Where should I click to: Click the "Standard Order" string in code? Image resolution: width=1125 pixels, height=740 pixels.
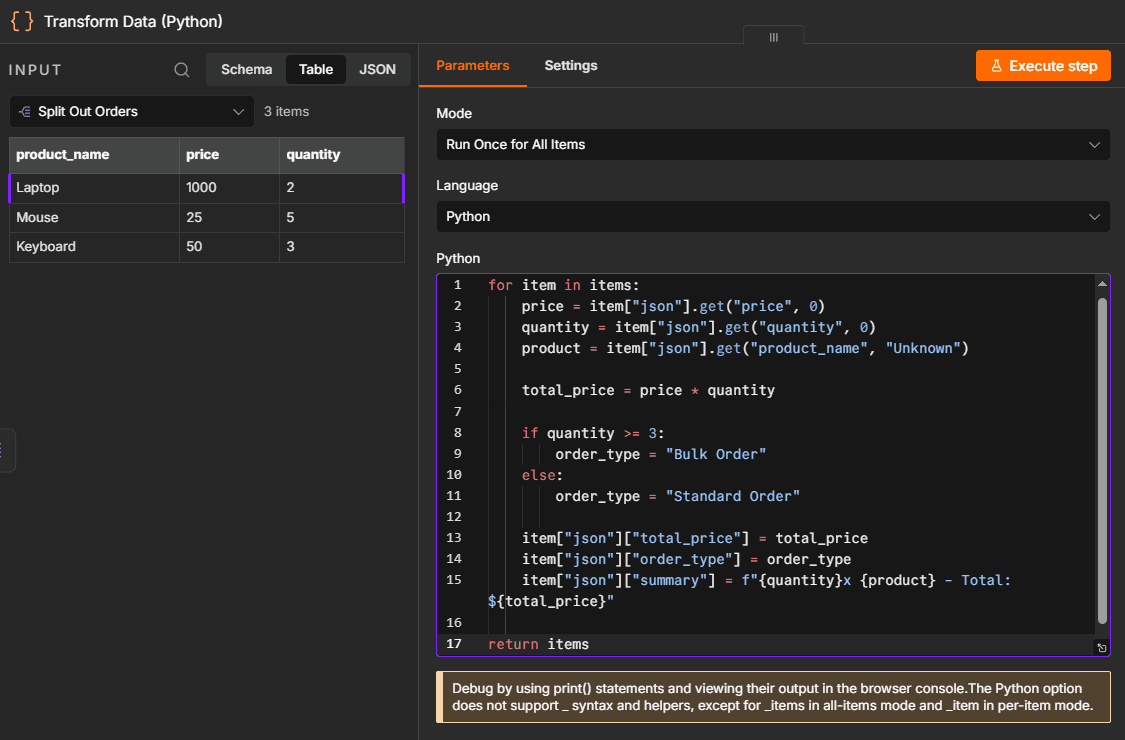pyautogui.click(x=732, y=497)
